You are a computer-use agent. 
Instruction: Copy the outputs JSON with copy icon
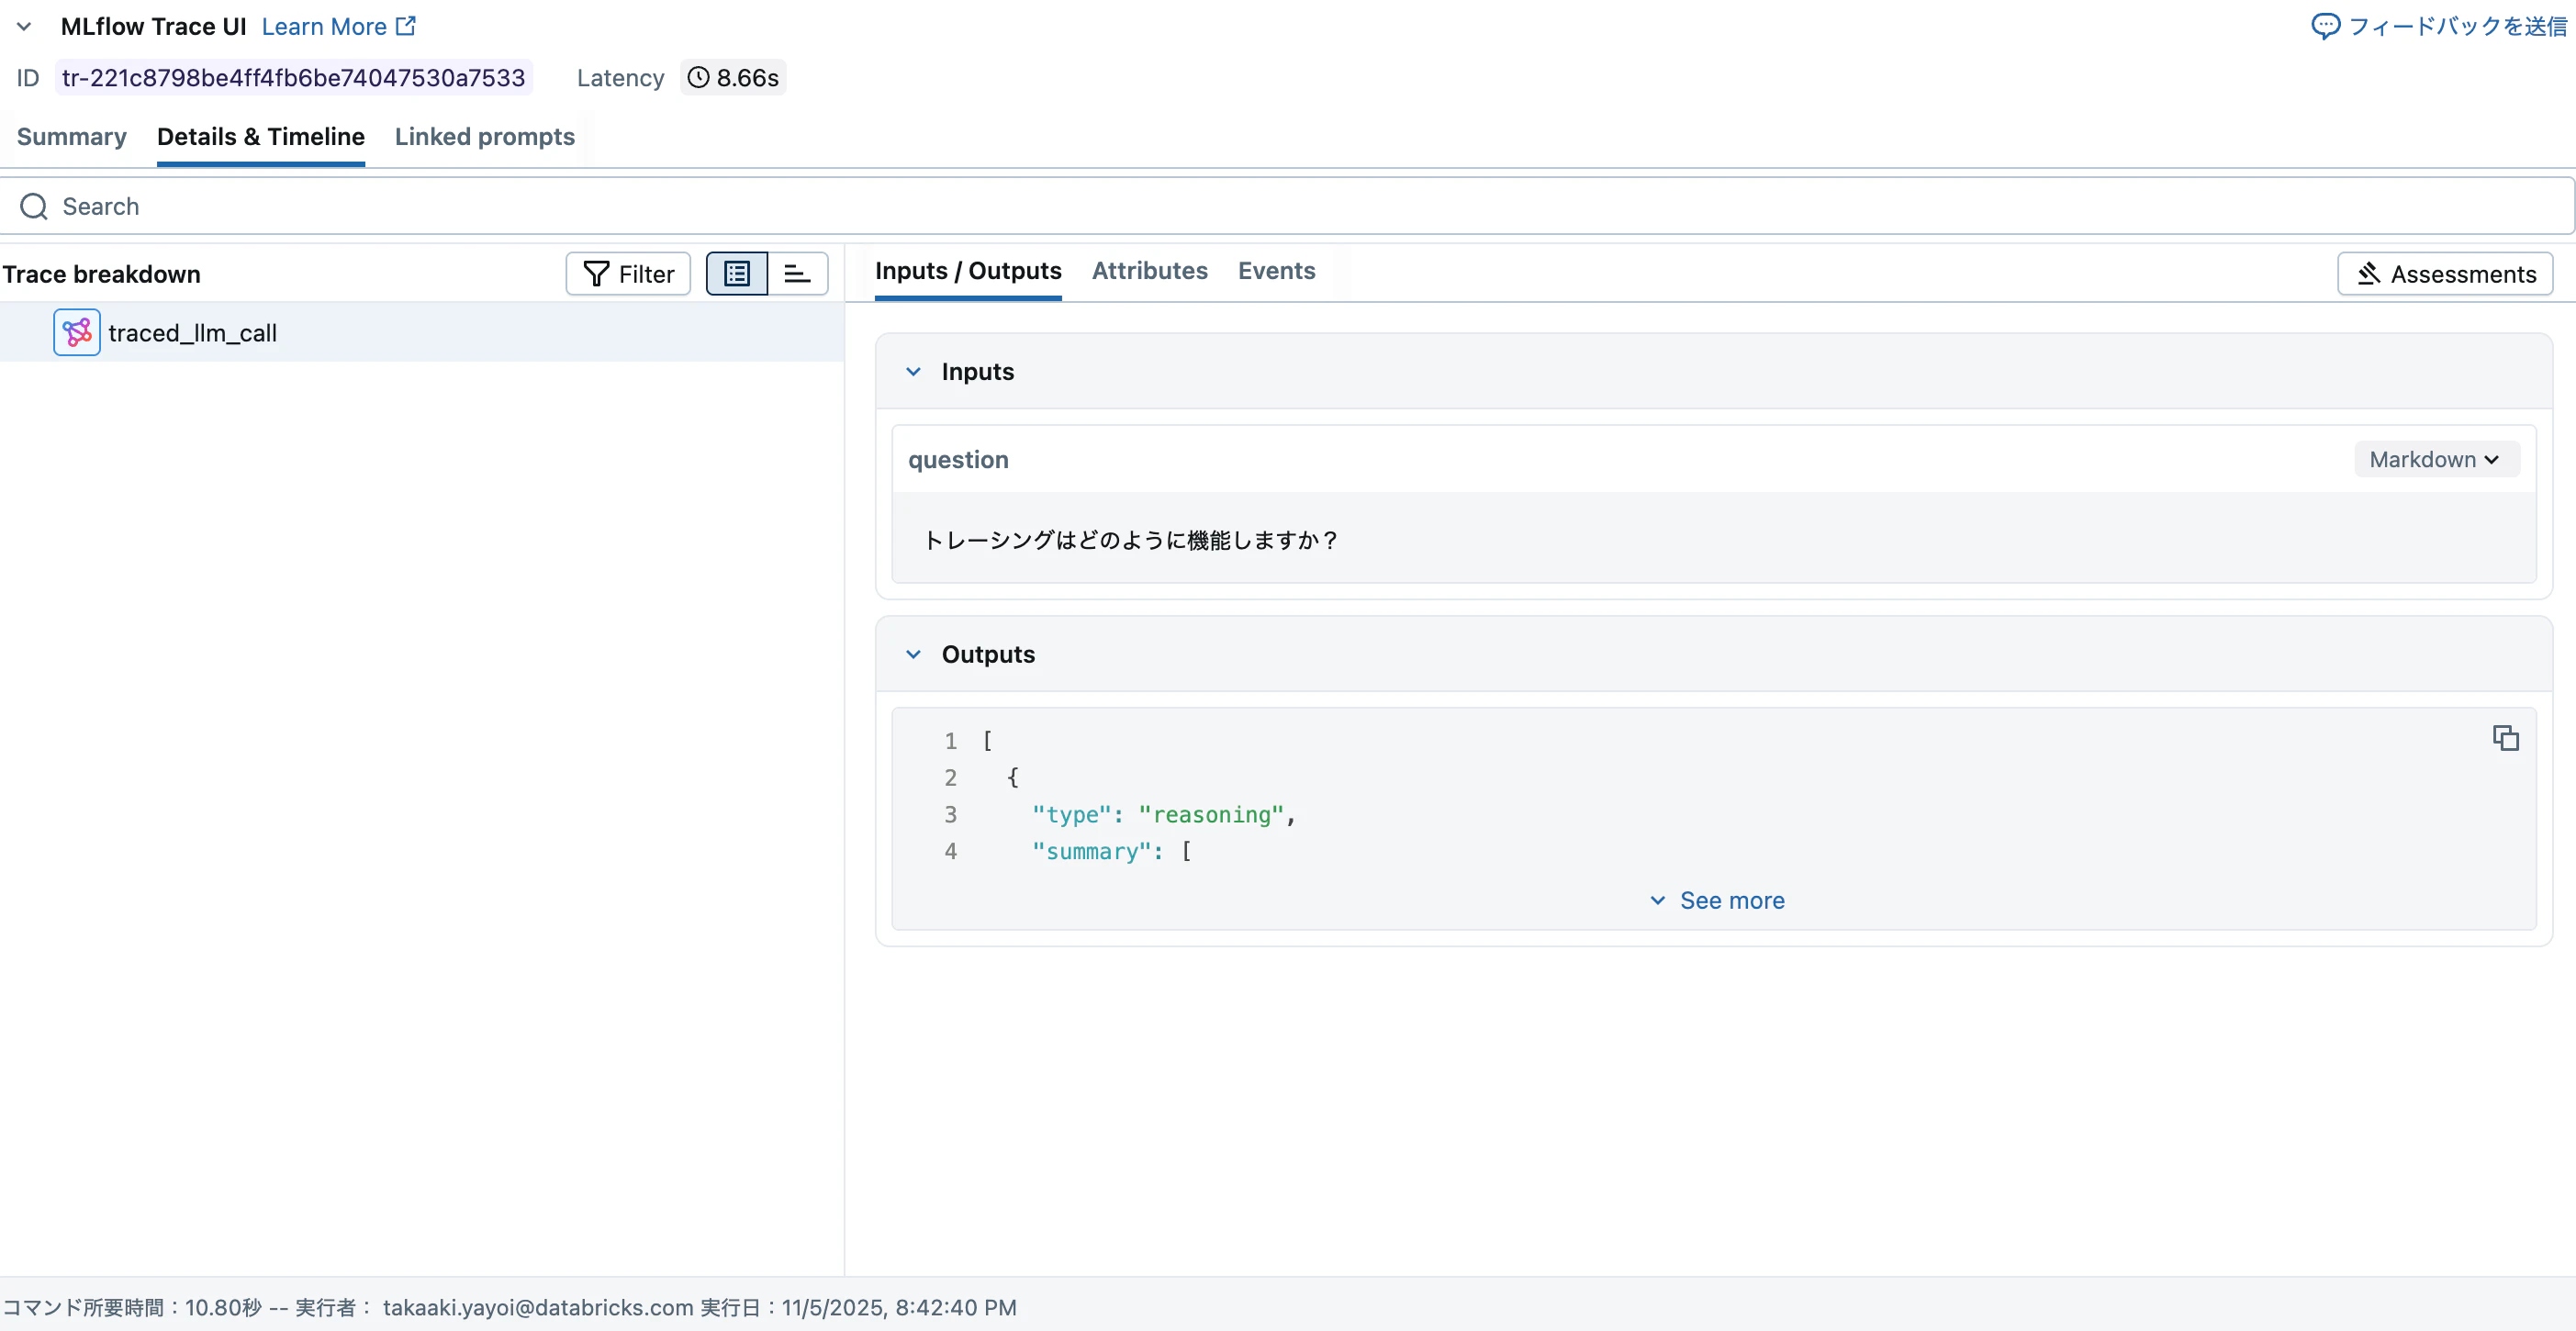(x=2505, y=738)
